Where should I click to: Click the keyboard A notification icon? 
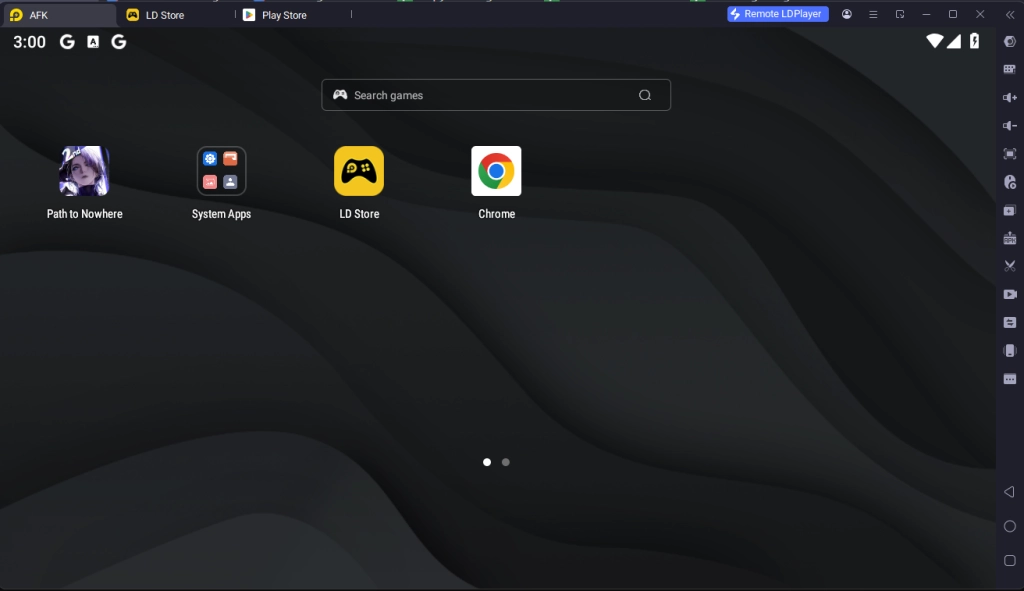click(x=93, y=42)
